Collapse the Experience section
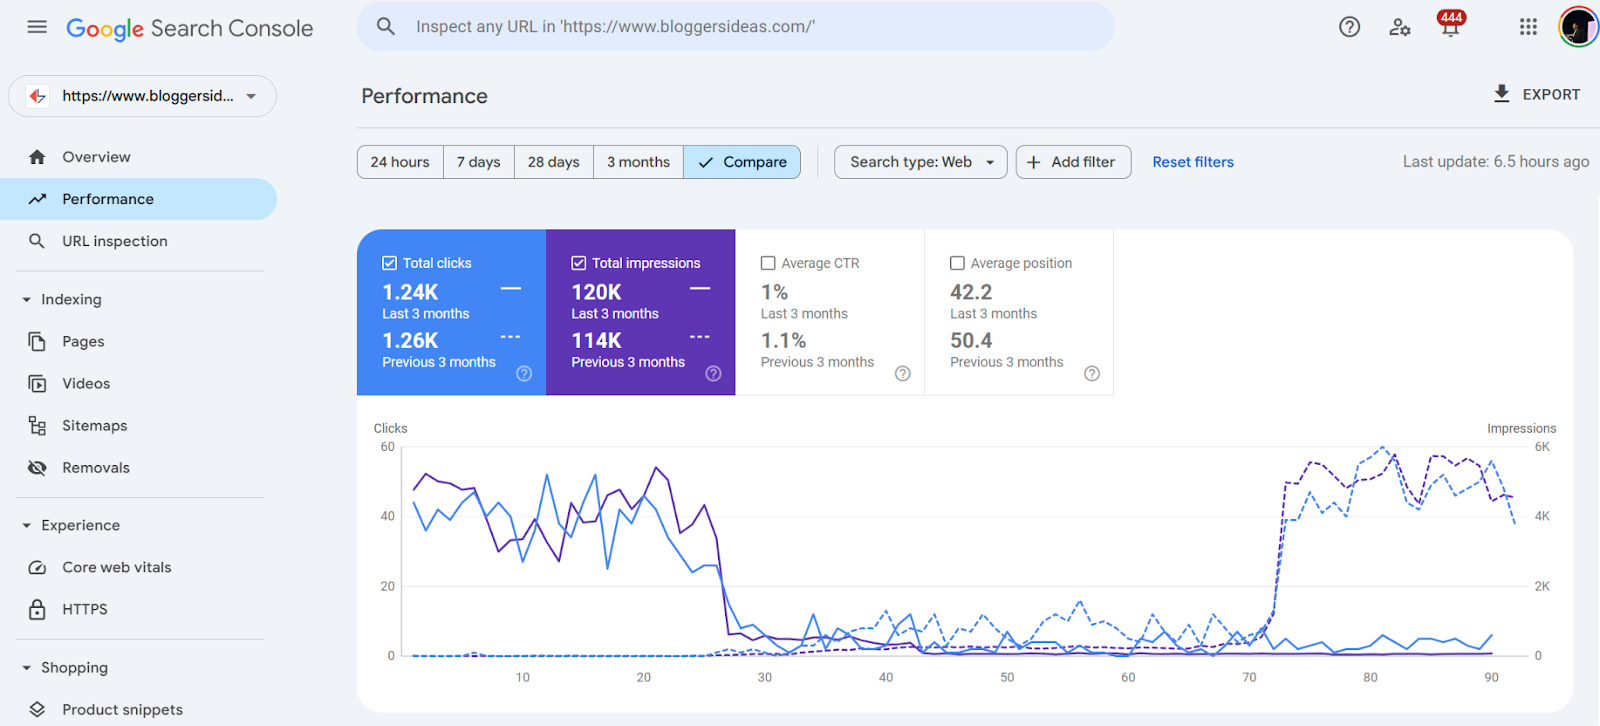The height and width of the screenshot is (726, 1600). click(27, 526)
